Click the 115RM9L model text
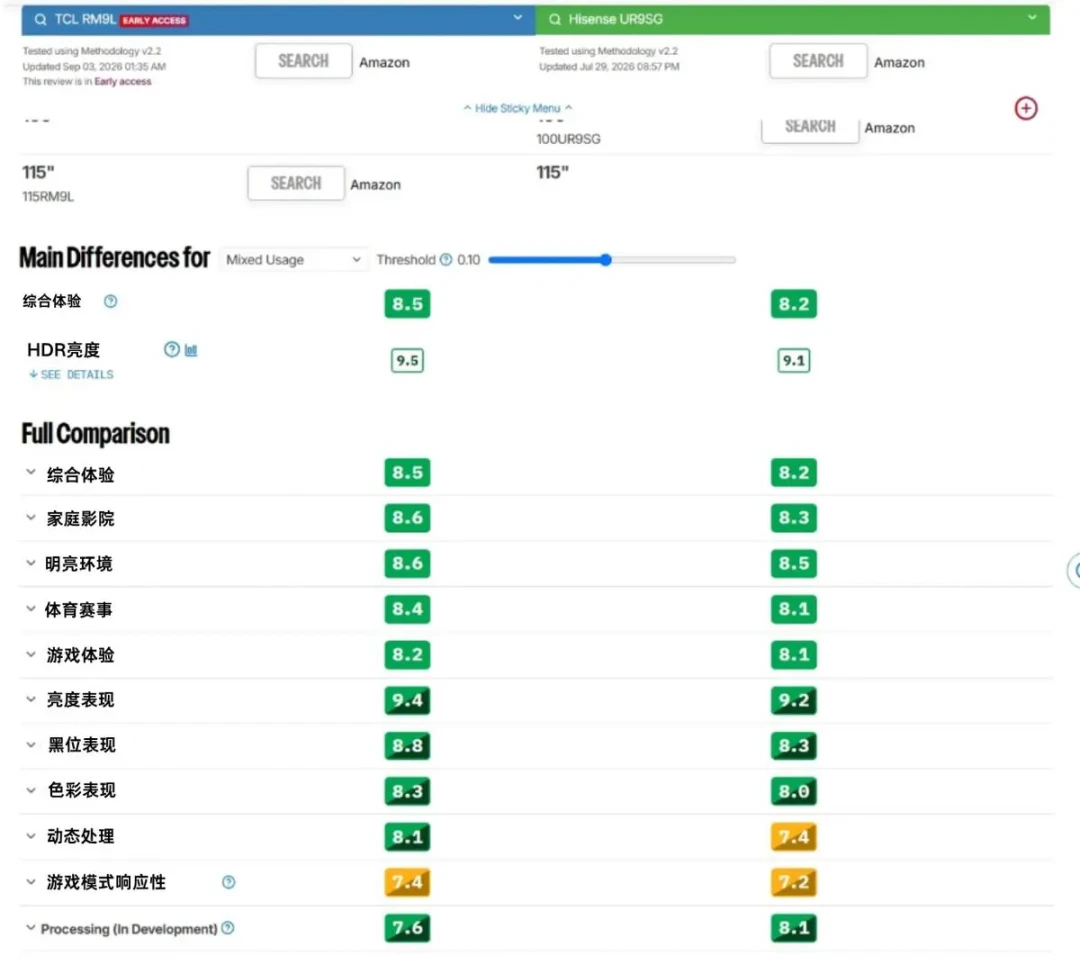 pos(48,197)
